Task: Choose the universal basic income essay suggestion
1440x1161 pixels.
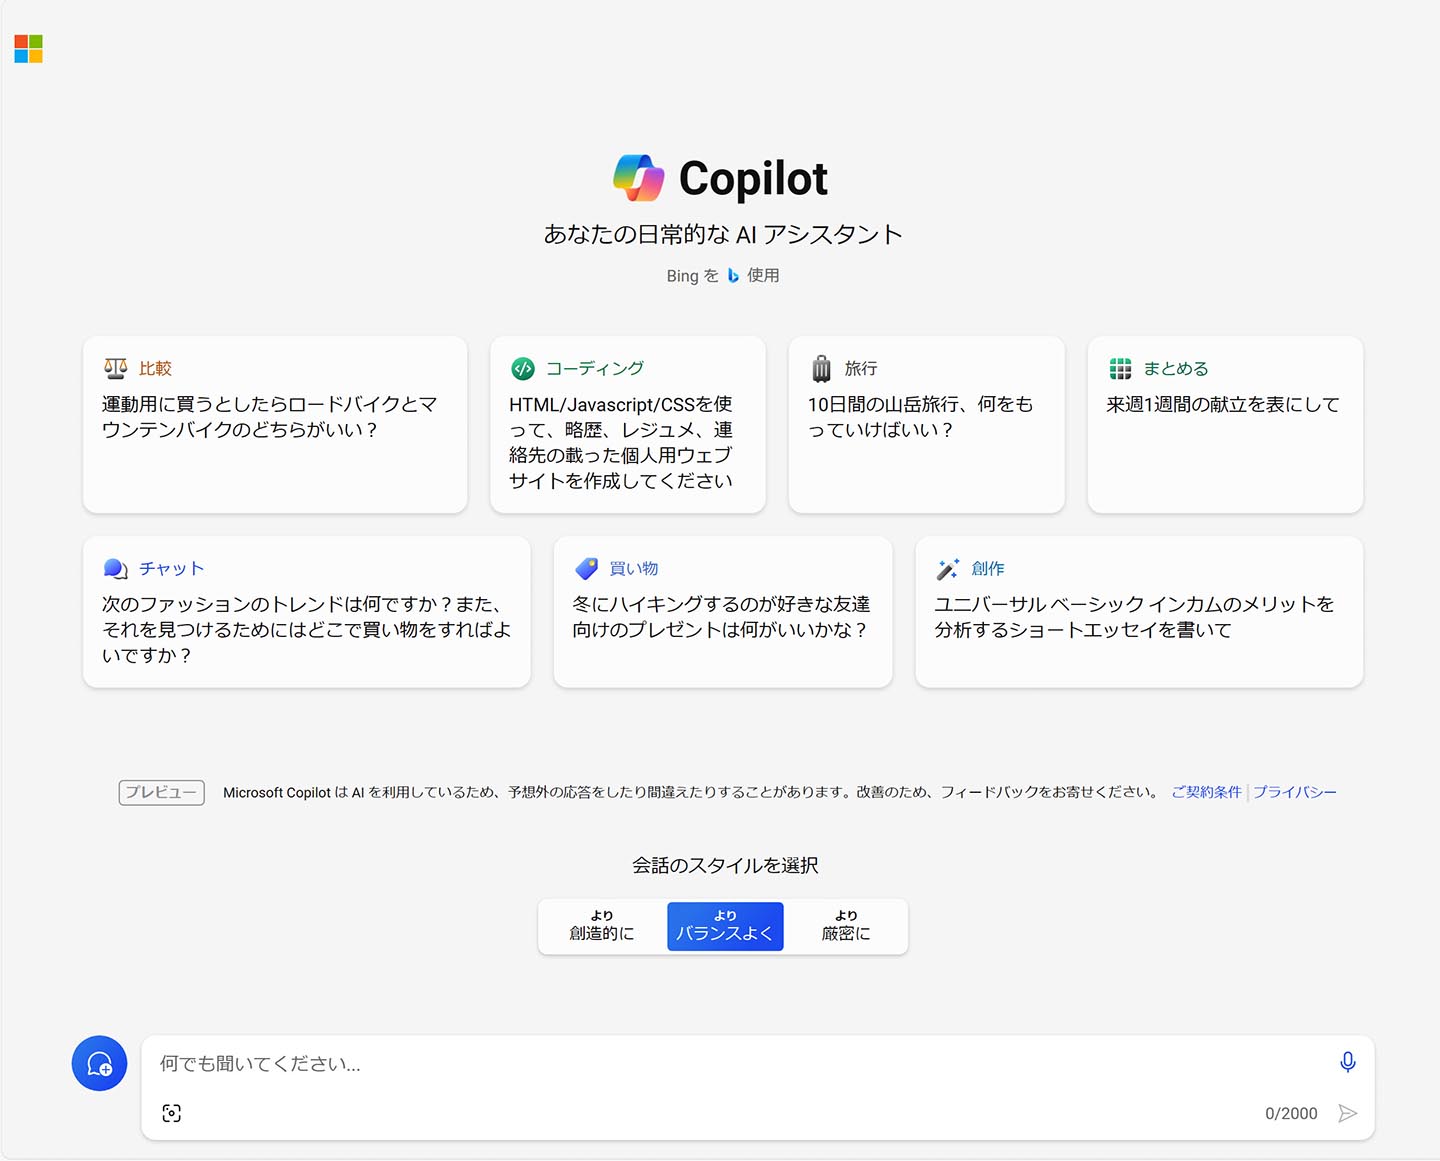Action: pyautogui.click(x=1139, y=612)
